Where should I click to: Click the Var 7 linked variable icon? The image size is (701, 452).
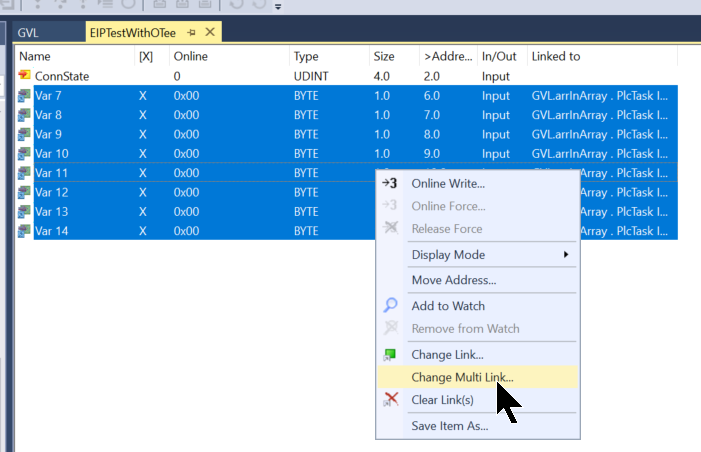coord(25,95)
